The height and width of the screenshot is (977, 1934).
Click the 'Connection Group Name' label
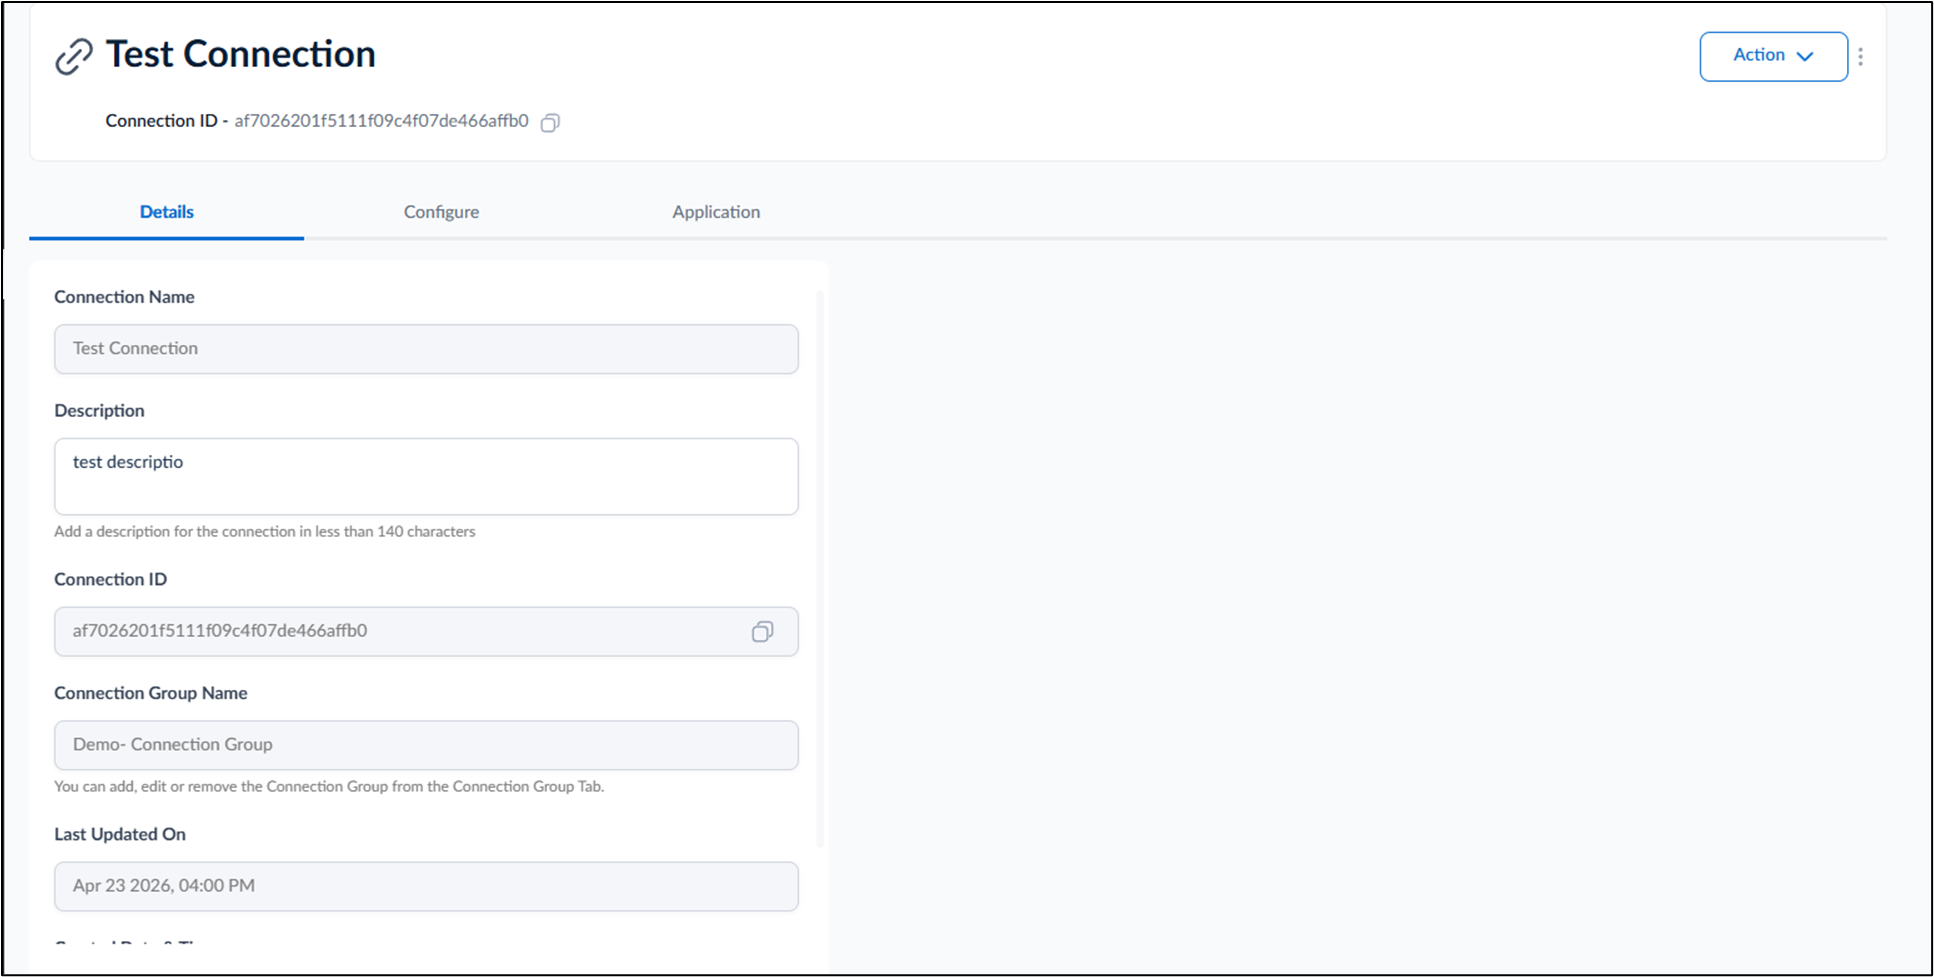[x=150, y=693]
